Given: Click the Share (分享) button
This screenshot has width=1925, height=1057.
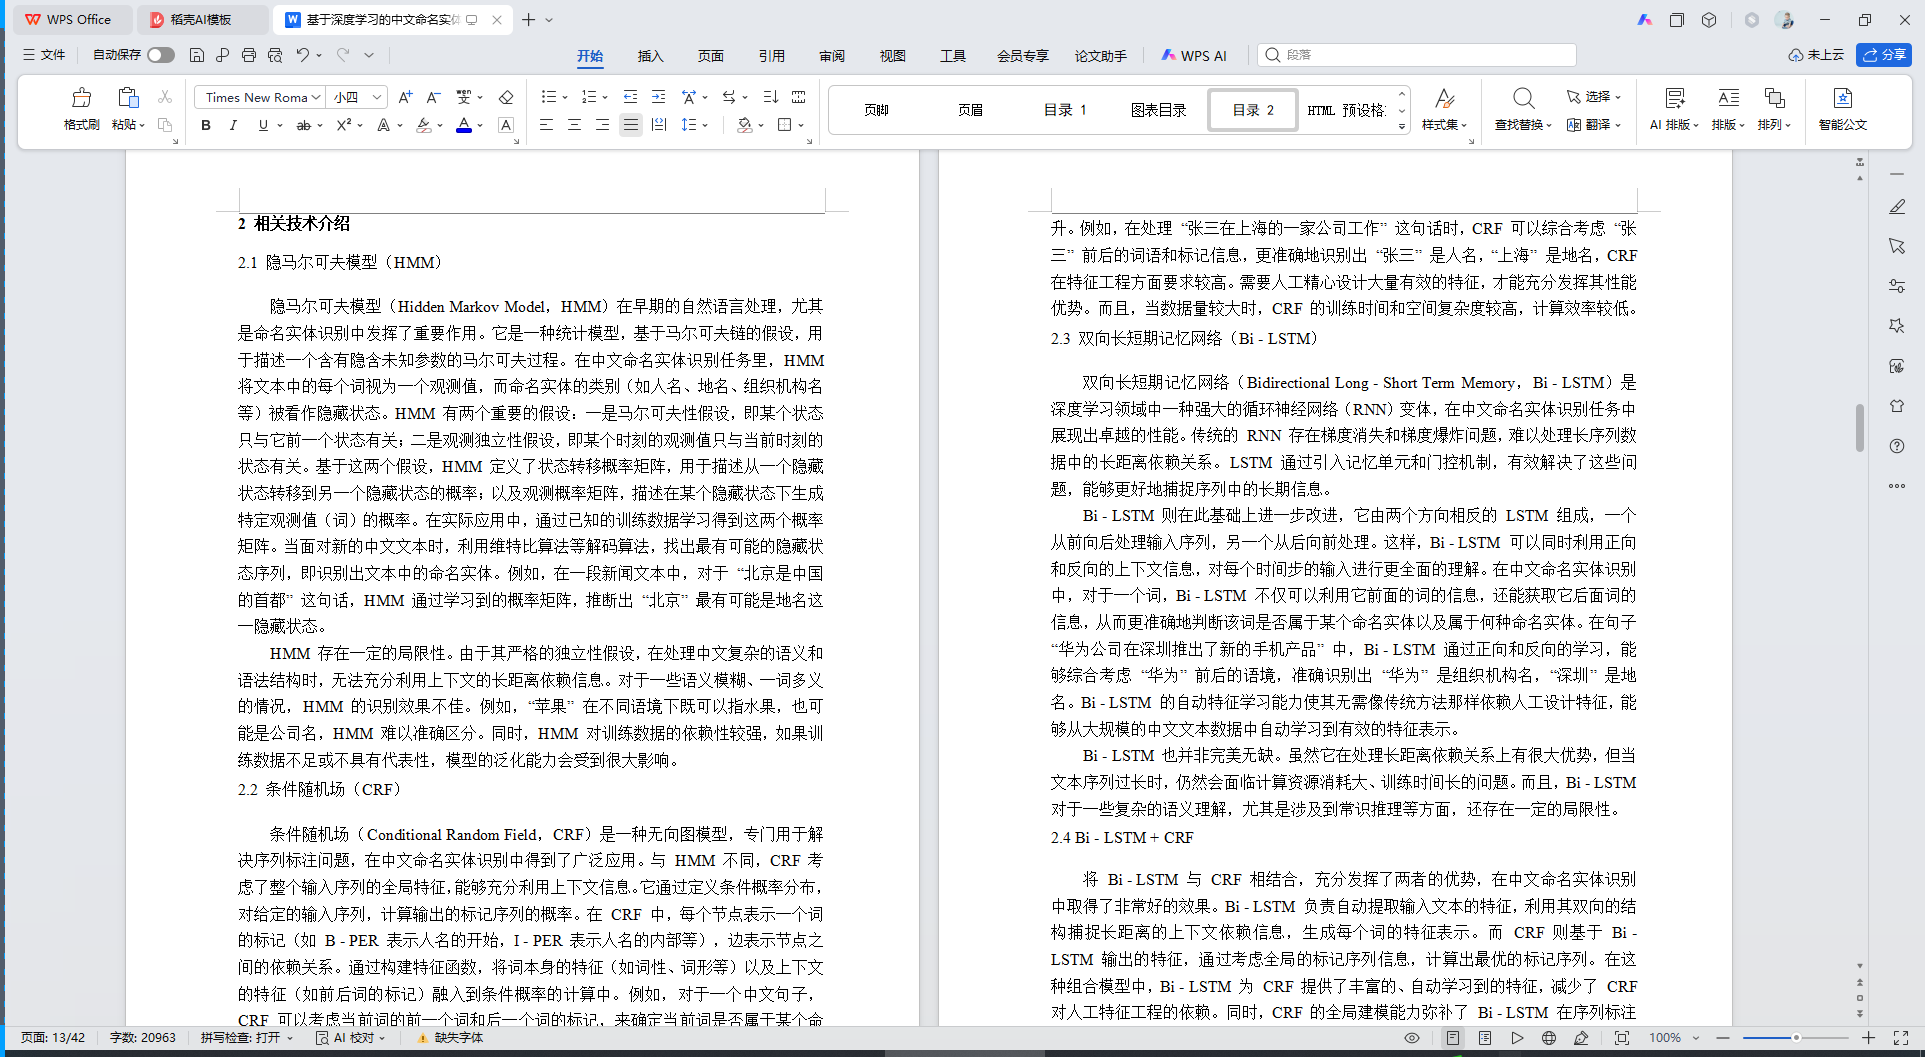Looking at the screenshot, I should click(1884, 55).
